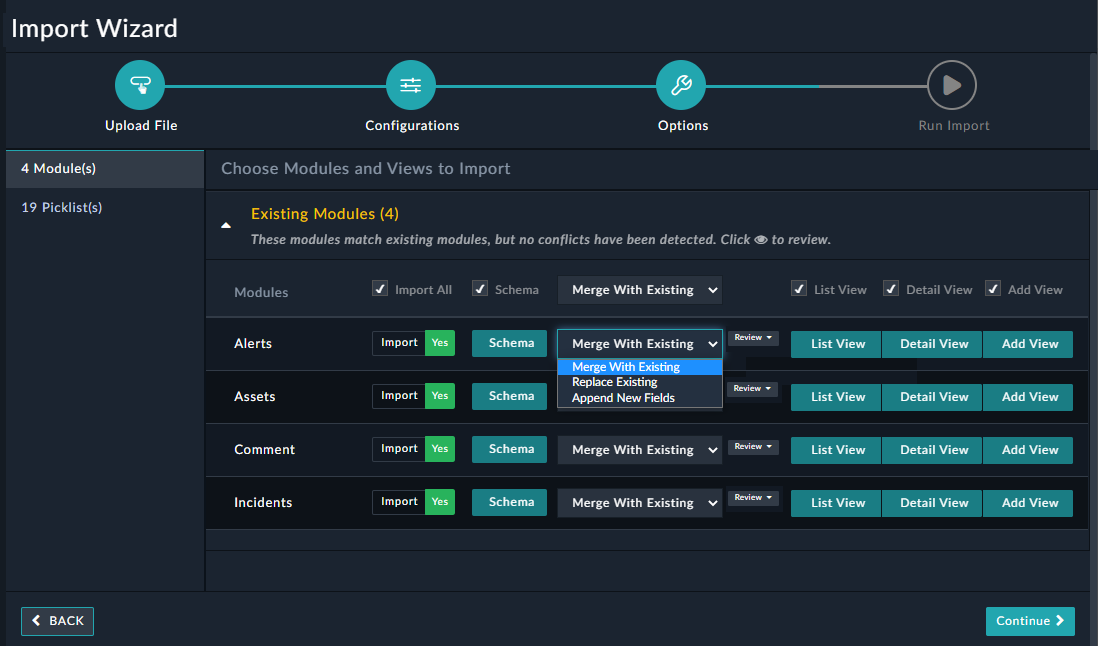
Task: Uncheck the Schema checkbox in Modules header
Action: 479,288
